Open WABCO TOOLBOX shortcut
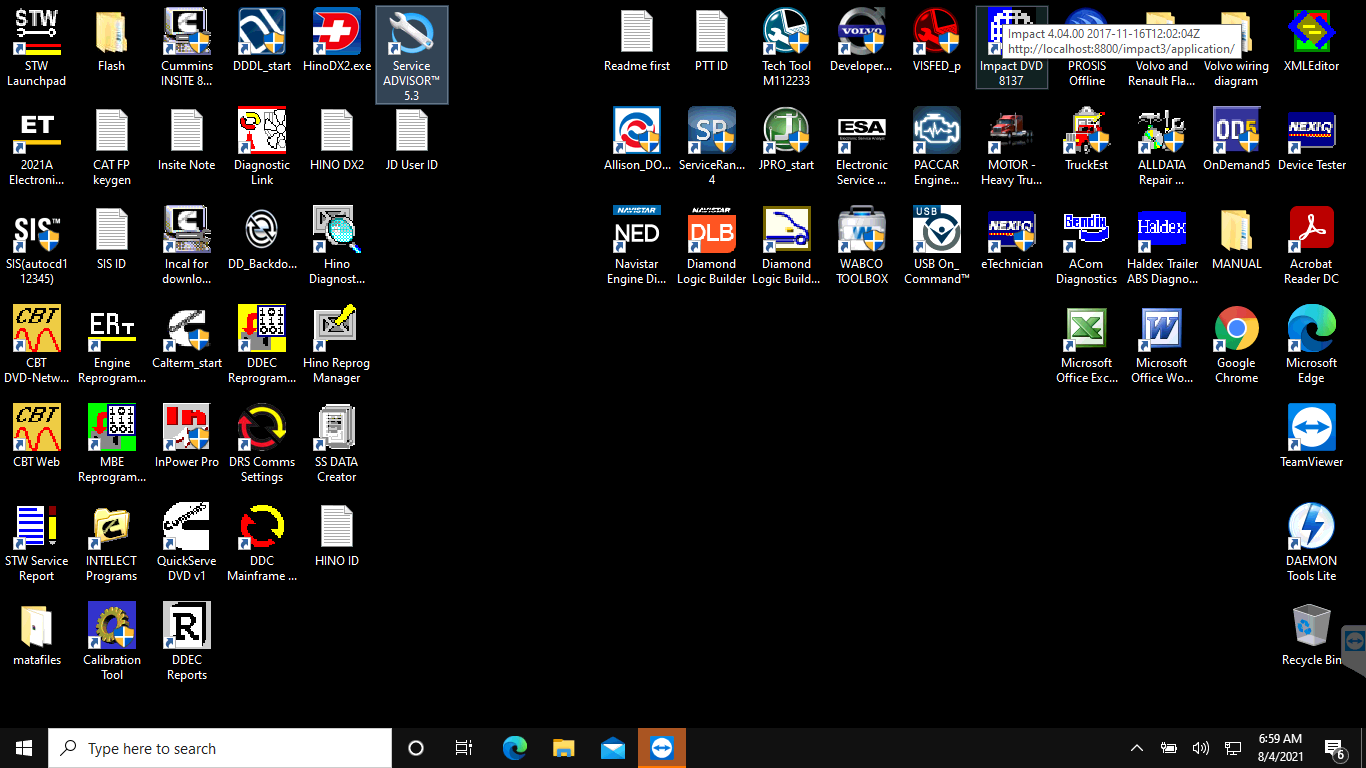This screenshot has width=1366, height=768. tap(861, 245)
